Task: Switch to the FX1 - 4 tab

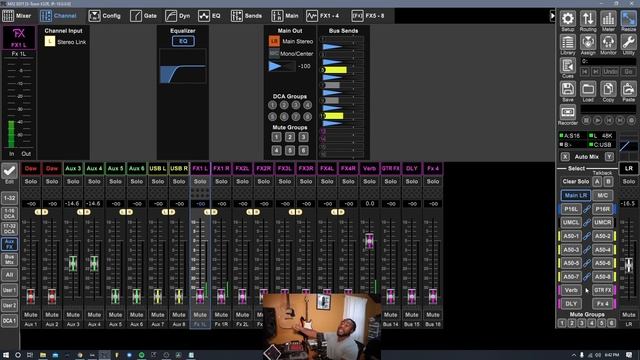Action: pos(322,16)
